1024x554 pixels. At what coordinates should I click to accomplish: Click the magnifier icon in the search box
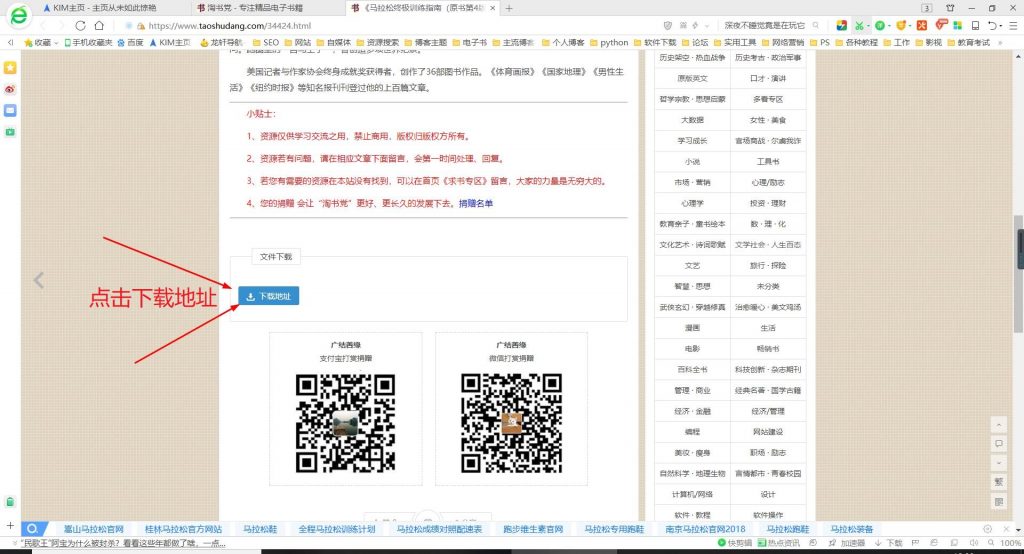[816, 25]
